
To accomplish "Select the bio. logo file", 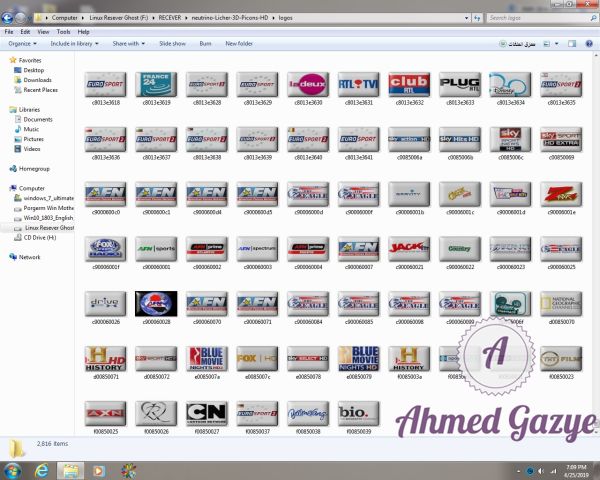I will click(x=359, y=413).
